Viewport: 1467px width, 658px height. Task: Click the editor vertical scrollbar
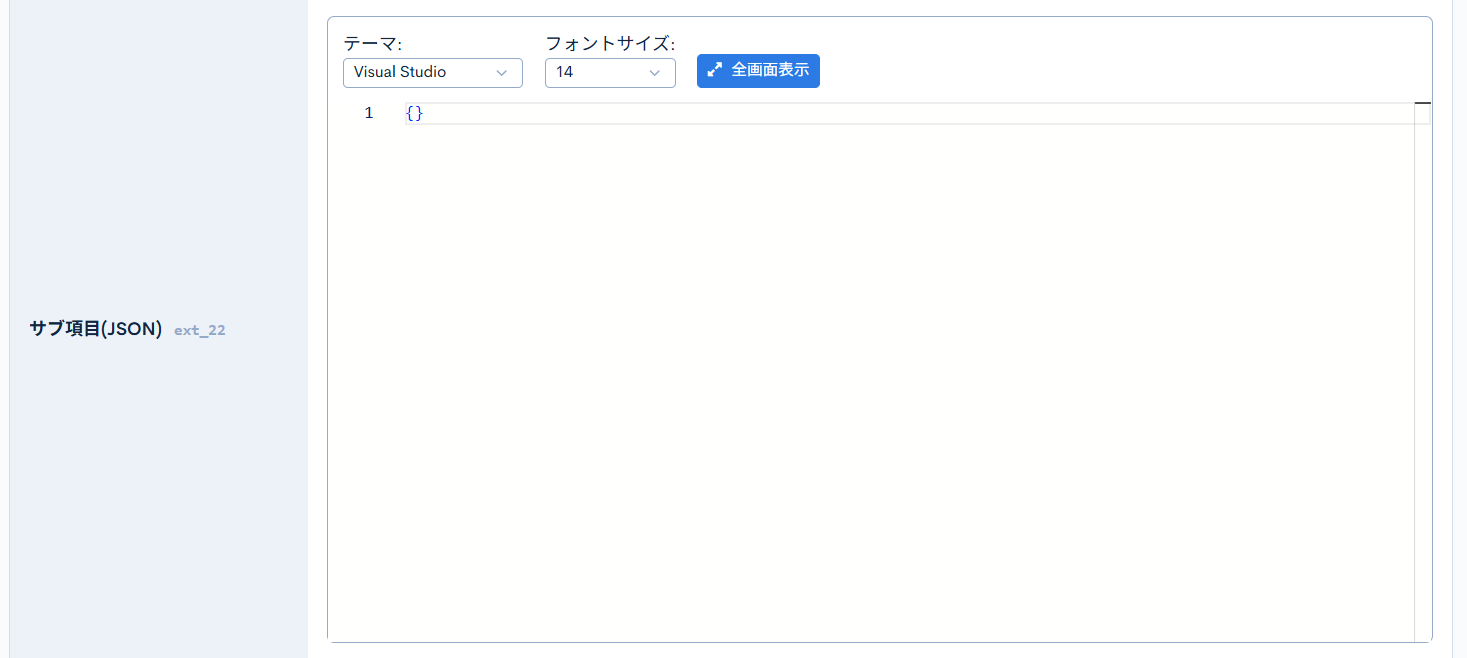click(1424, 300)
